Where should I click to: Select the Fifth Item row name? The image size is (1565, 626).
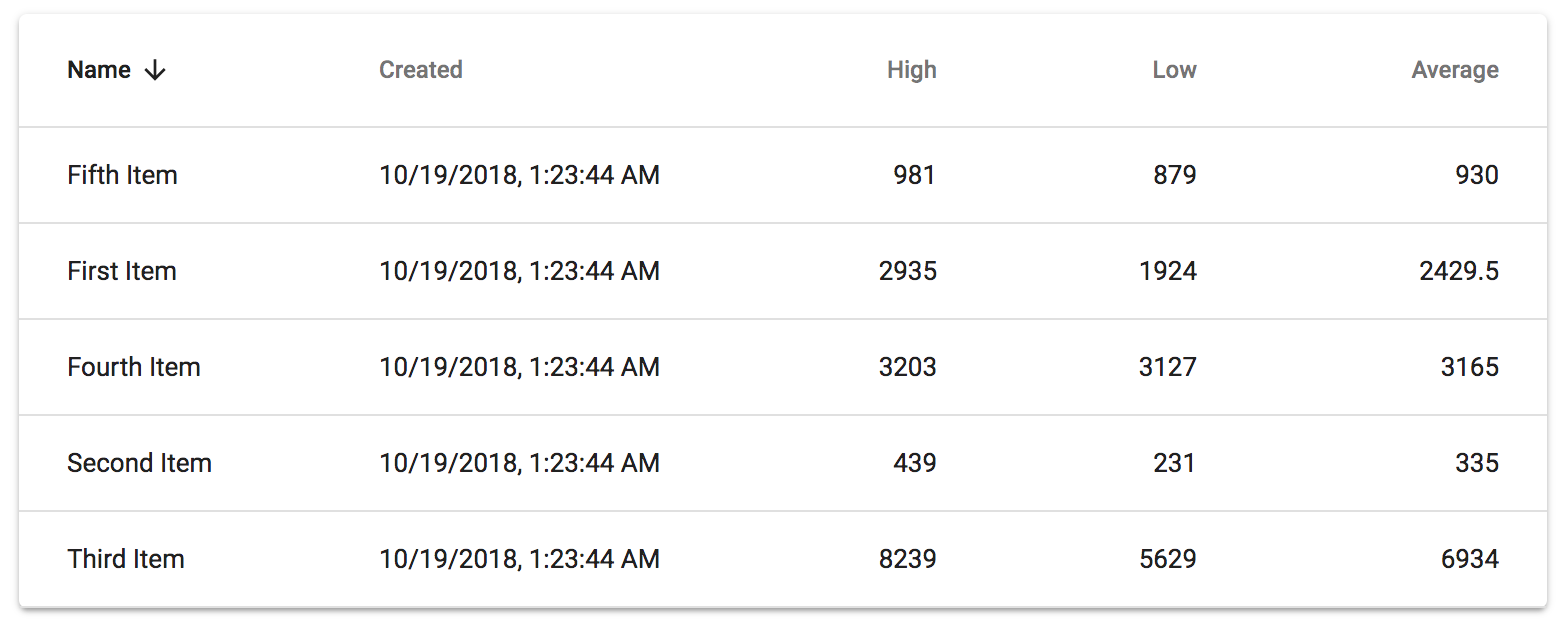click(122, 175)
